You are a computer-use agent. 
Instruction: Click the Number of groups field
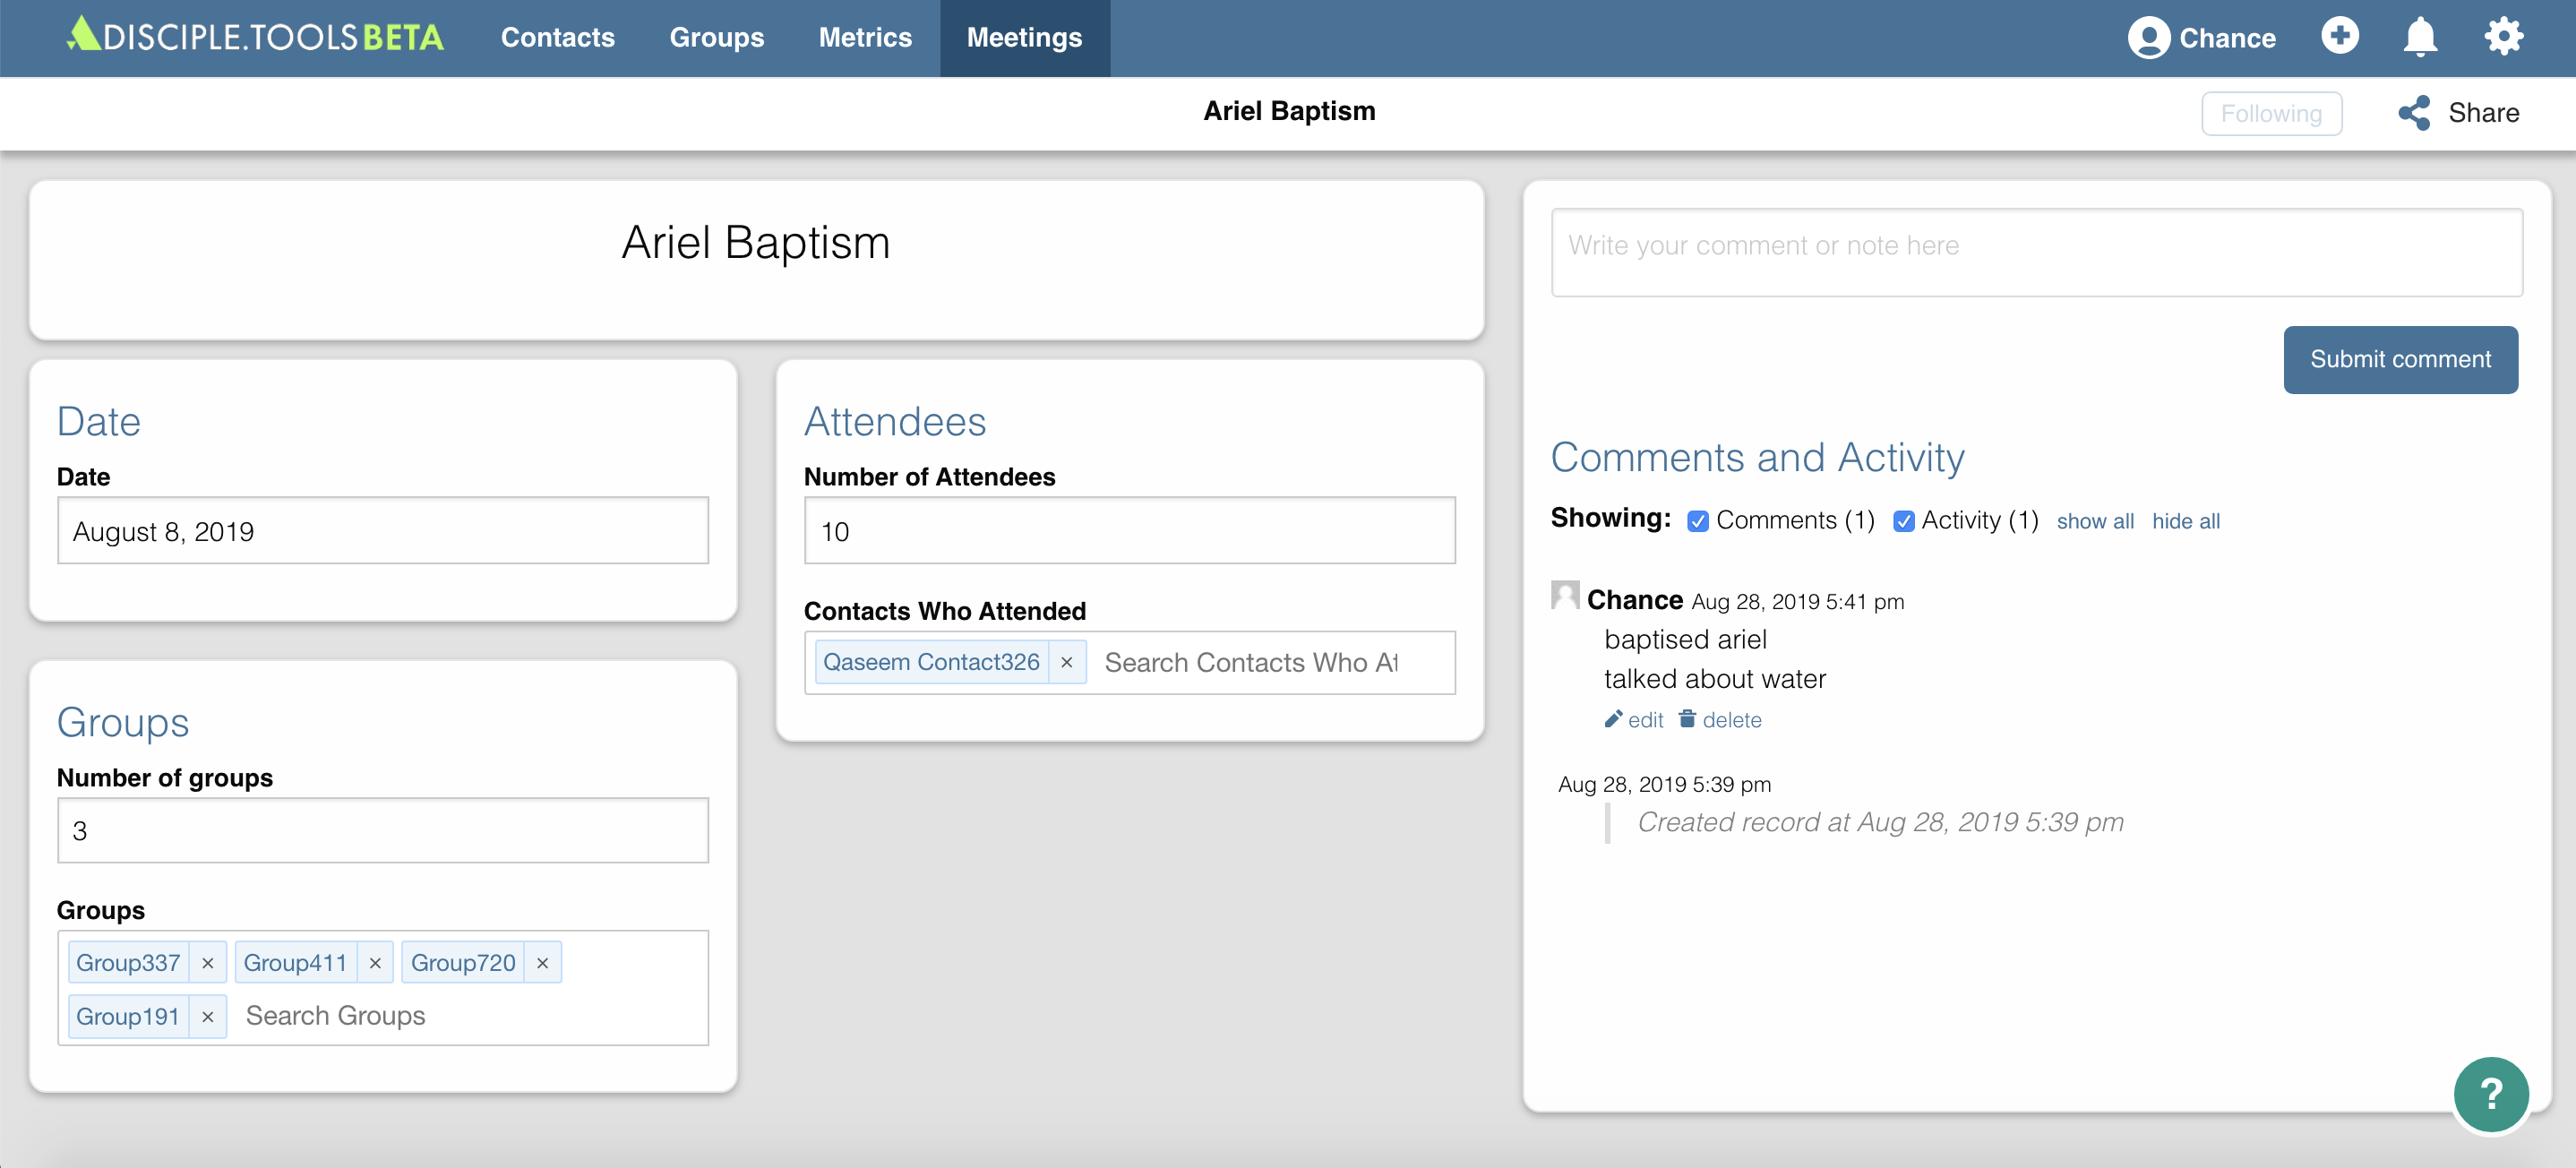(x=383, y=831)
